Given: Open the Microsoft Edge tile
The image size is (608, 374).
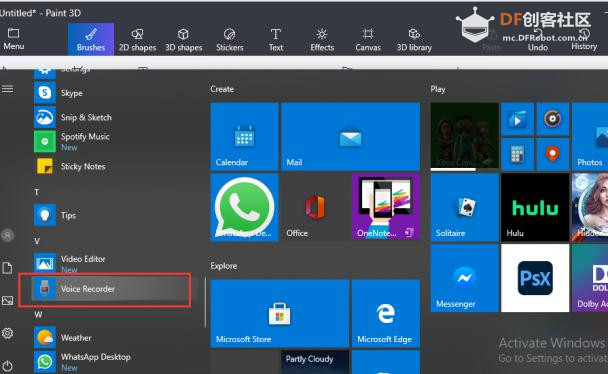Looking at the screenshot, I should [x=386, y=314].
